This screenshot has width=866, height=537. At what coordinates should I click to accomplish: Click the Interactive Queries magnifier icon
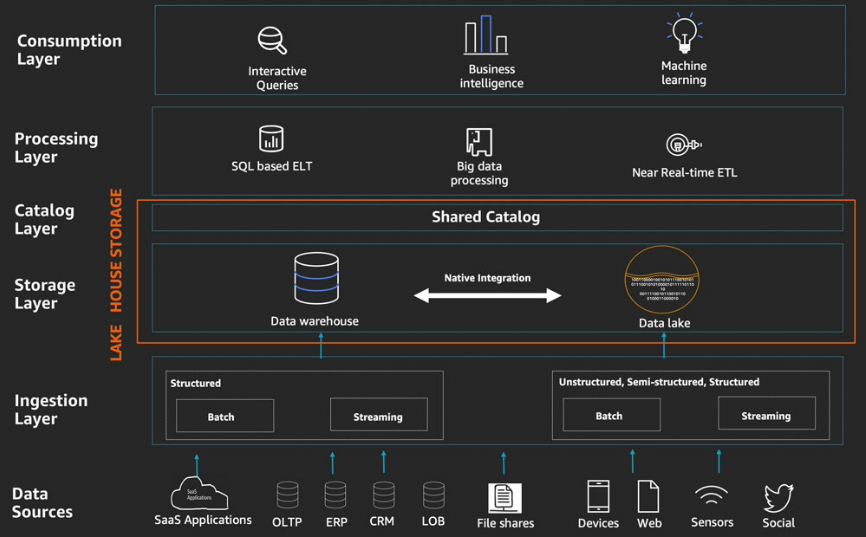(272, 40)
